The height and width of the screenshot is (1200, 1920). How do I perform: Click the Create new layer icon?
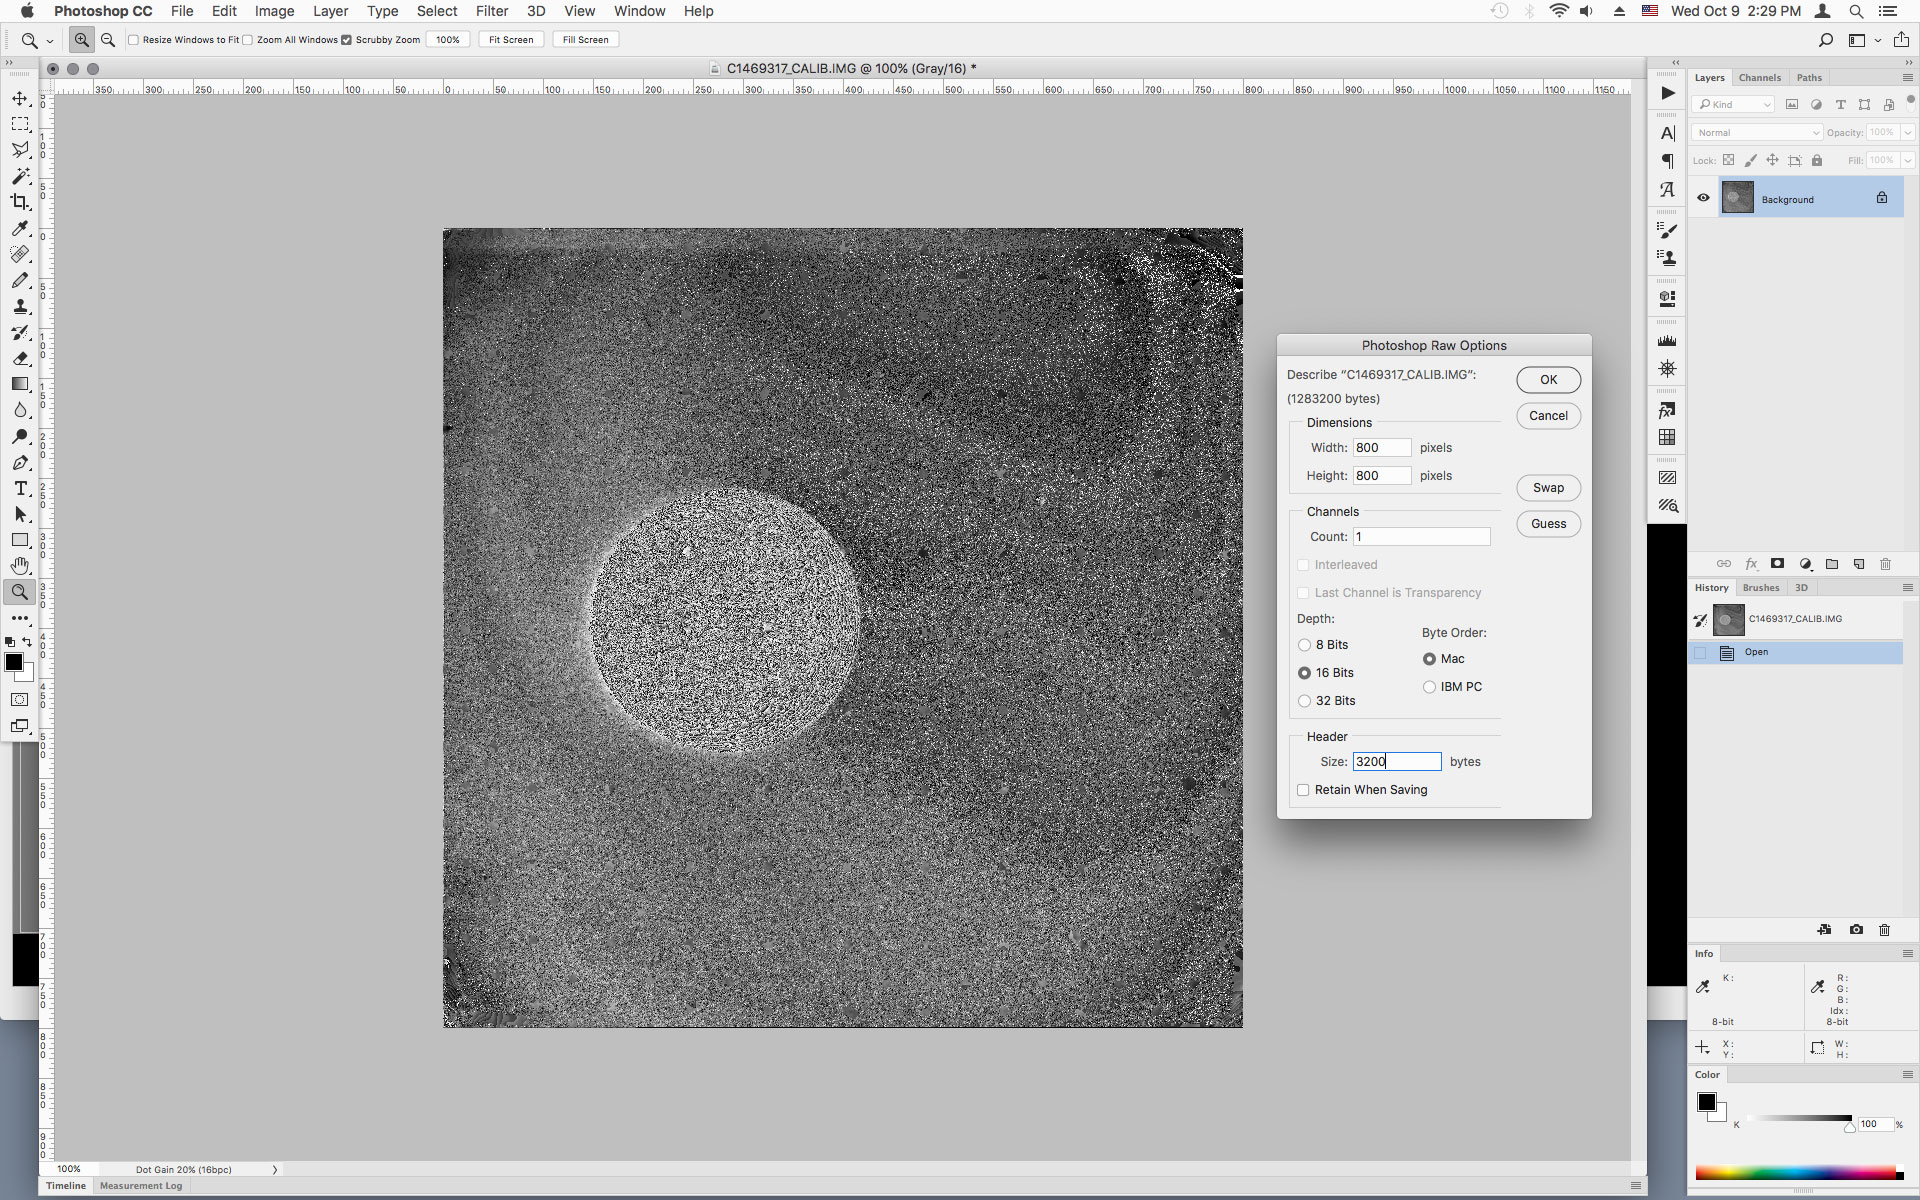tap(1859, 564)
